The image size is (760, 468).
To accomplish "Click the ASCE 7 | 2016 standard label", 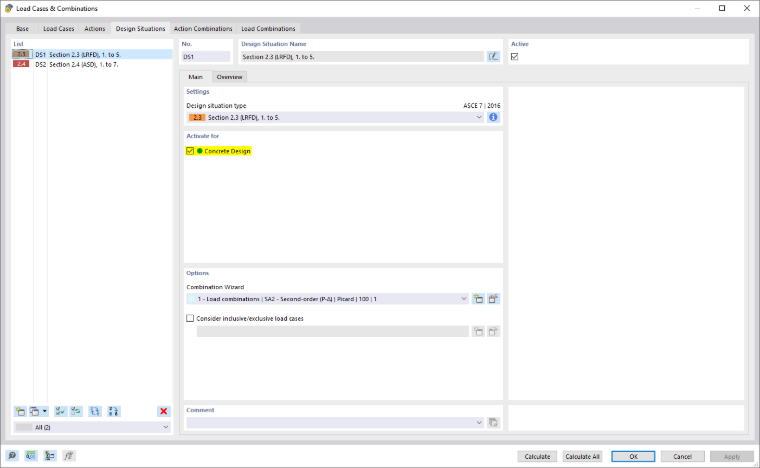I will pyautogui.click(x=481, y=106).
